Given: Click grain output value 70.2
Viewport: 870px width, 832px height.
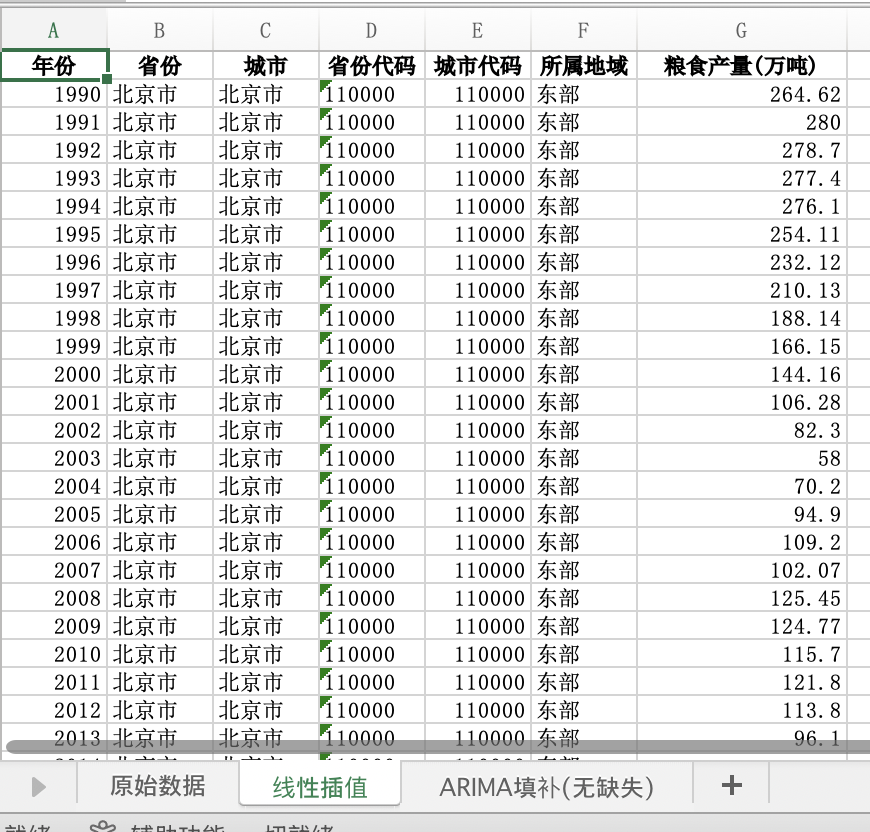Looking at the screenshot, I should coord(742,486).
